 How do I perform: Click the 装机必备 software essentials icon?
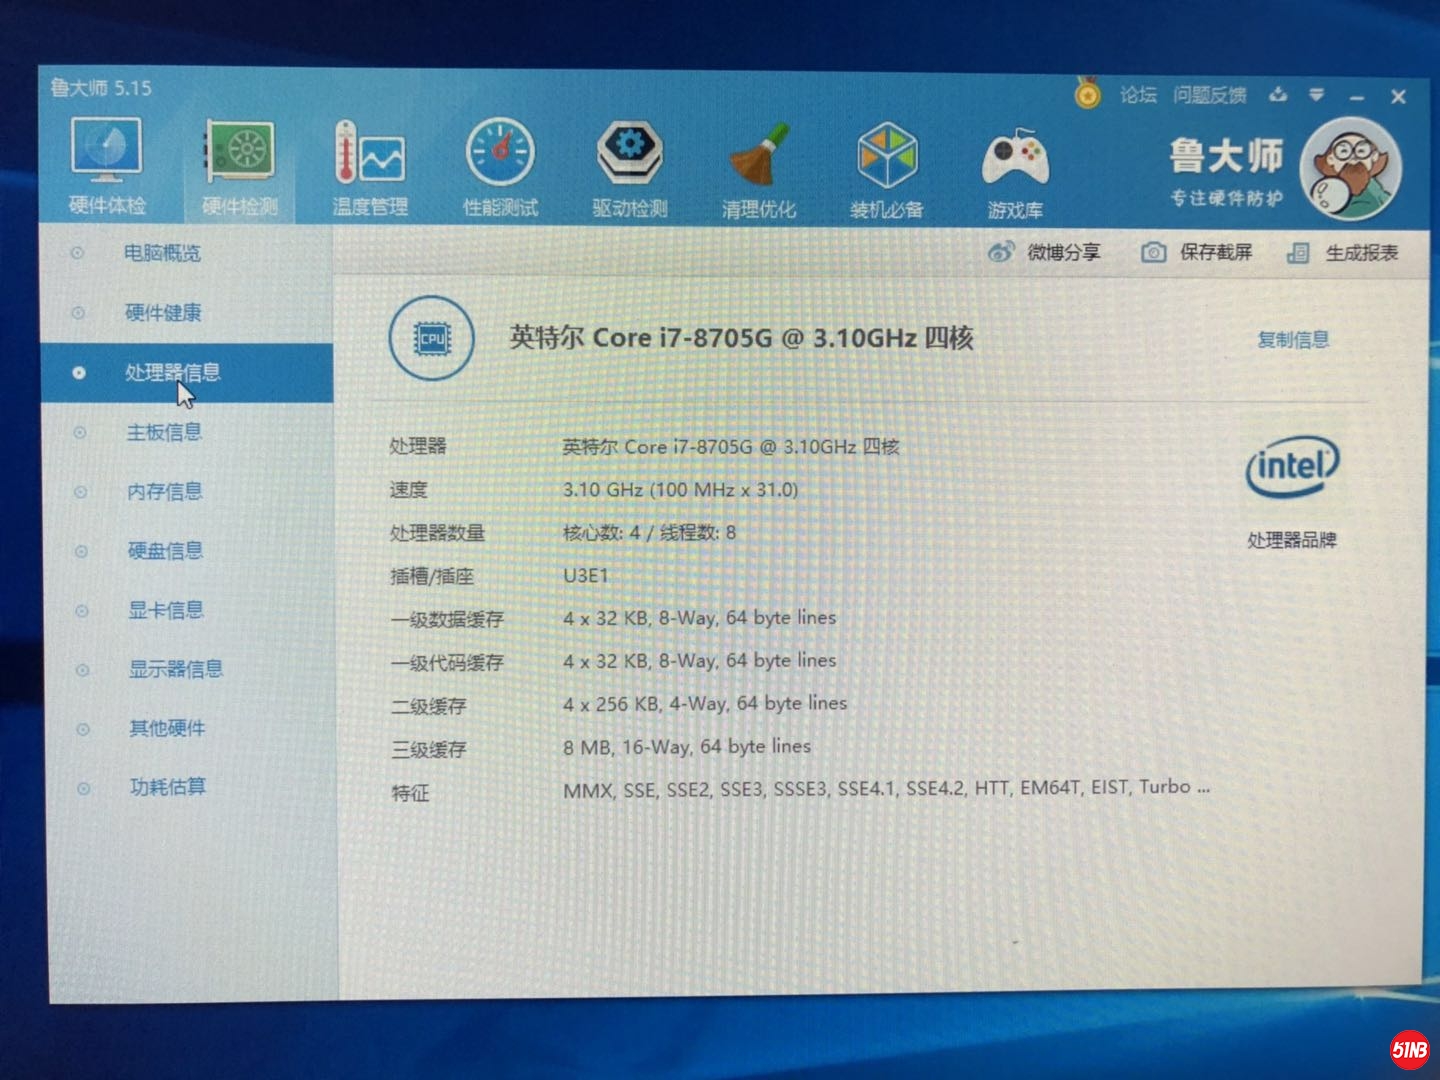click(887, 165)
